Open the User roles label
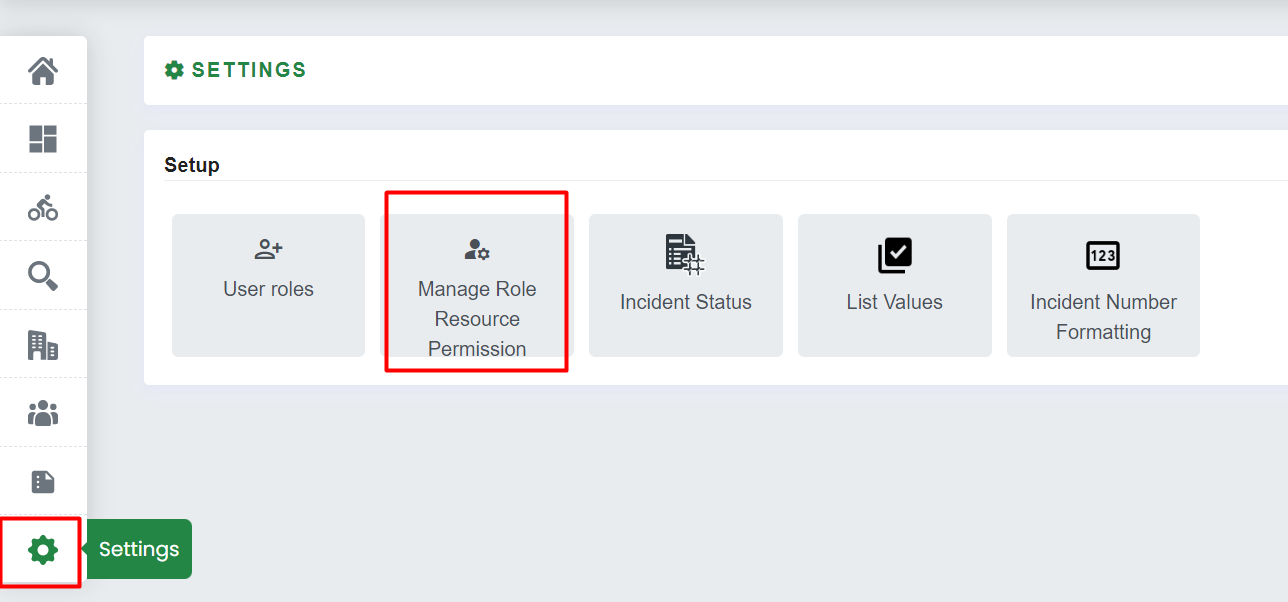Viewport: 1288px width, 602px height. point(268,289)
